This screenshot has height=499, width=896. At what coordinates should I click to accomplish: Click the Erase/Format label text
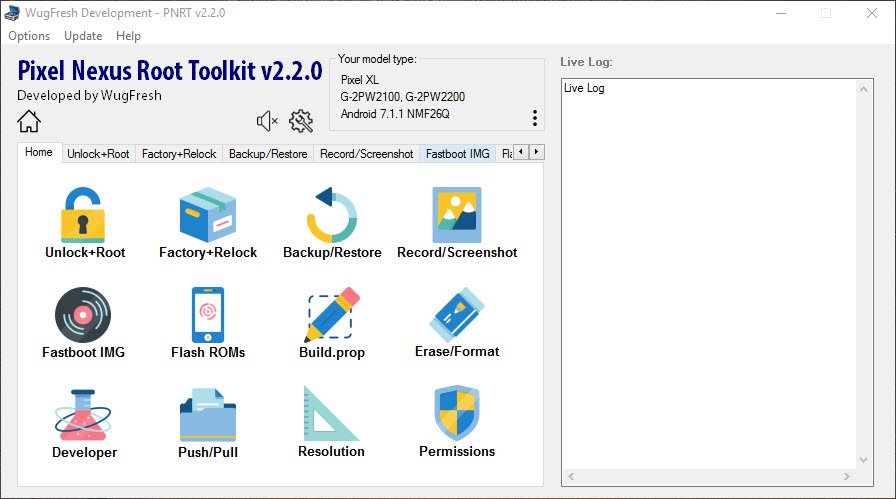tap(457, 352)
